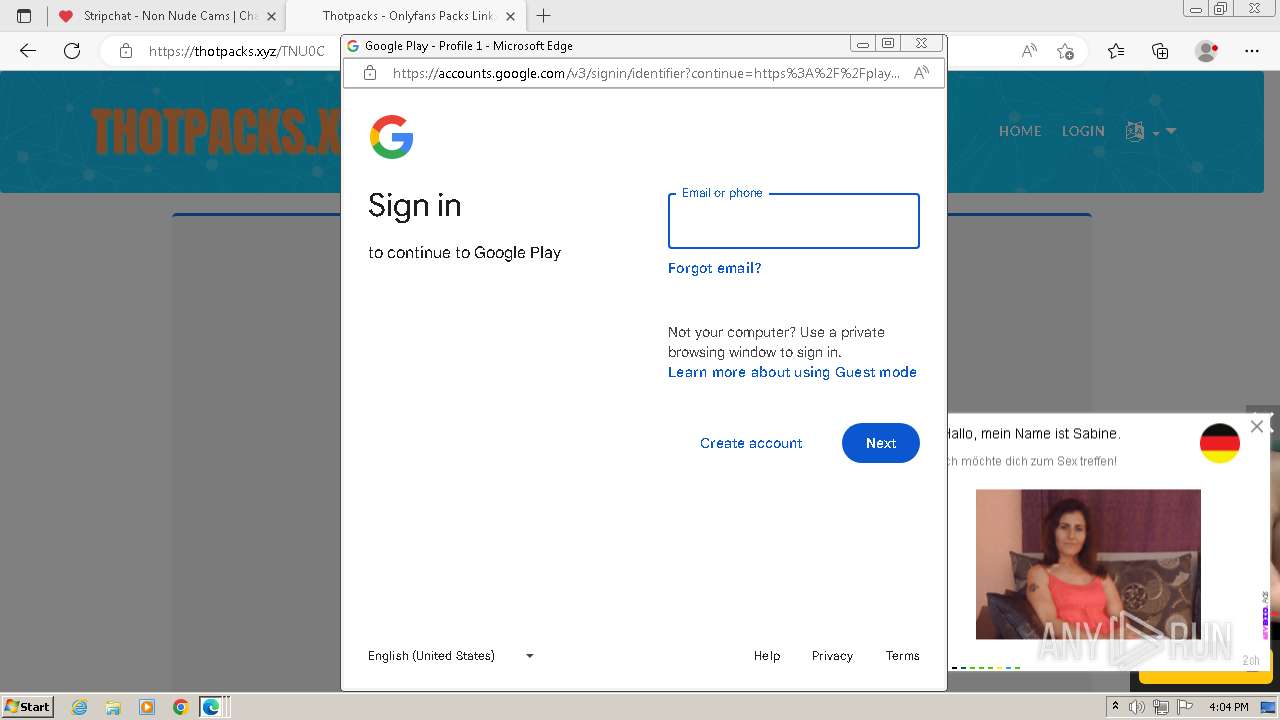
Task: Show hidden tray icons arrow
Action: tap(1115, 706)
